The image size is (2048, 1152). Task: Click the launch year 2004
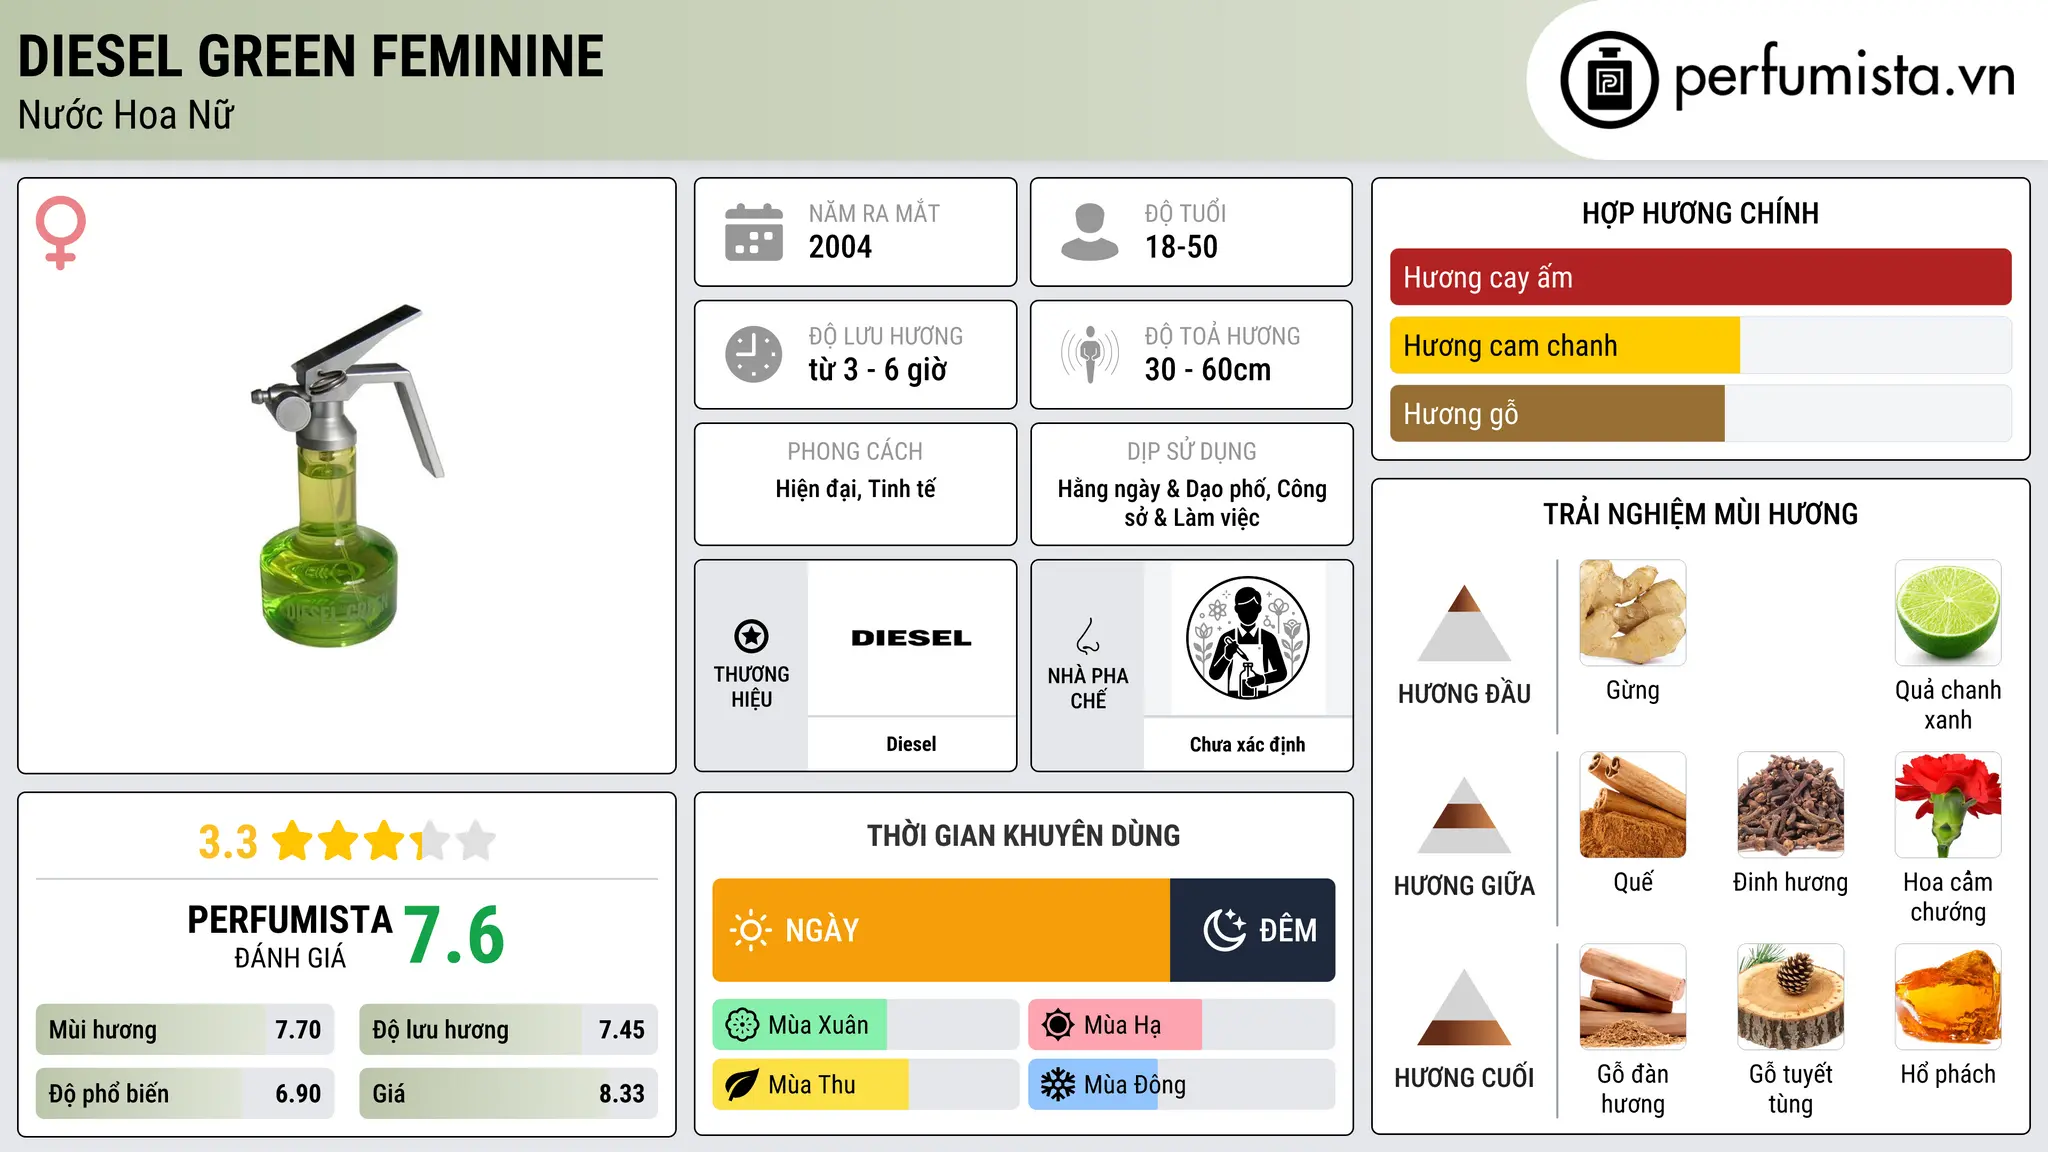click(x=840, y=247)
